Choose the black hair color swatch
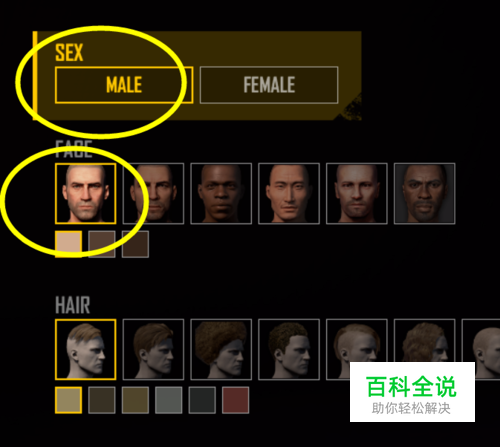 (202, 400)
